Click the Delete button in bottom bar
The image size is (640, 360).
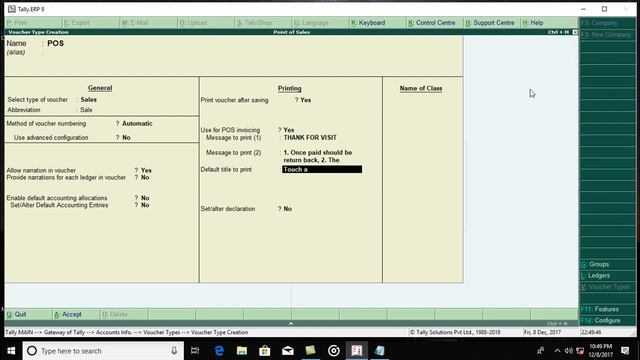[115, 314]
